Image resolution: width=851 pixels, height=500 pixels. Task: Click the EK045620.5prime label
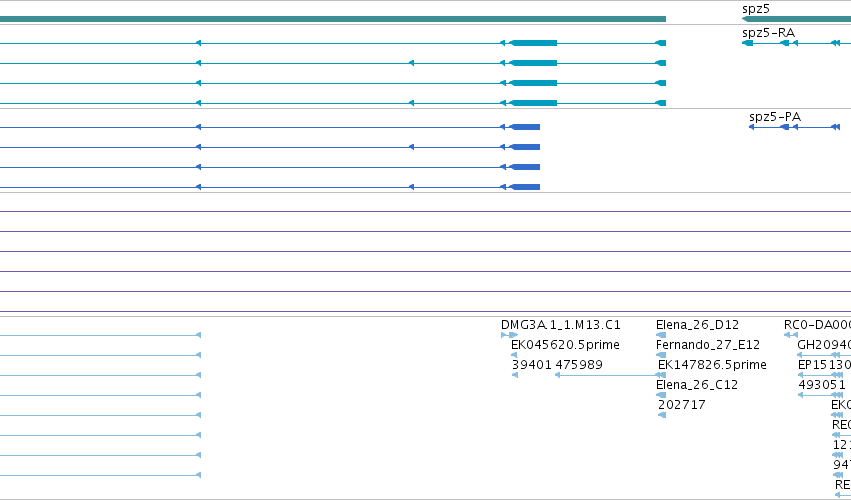click(x=565, y=345)
